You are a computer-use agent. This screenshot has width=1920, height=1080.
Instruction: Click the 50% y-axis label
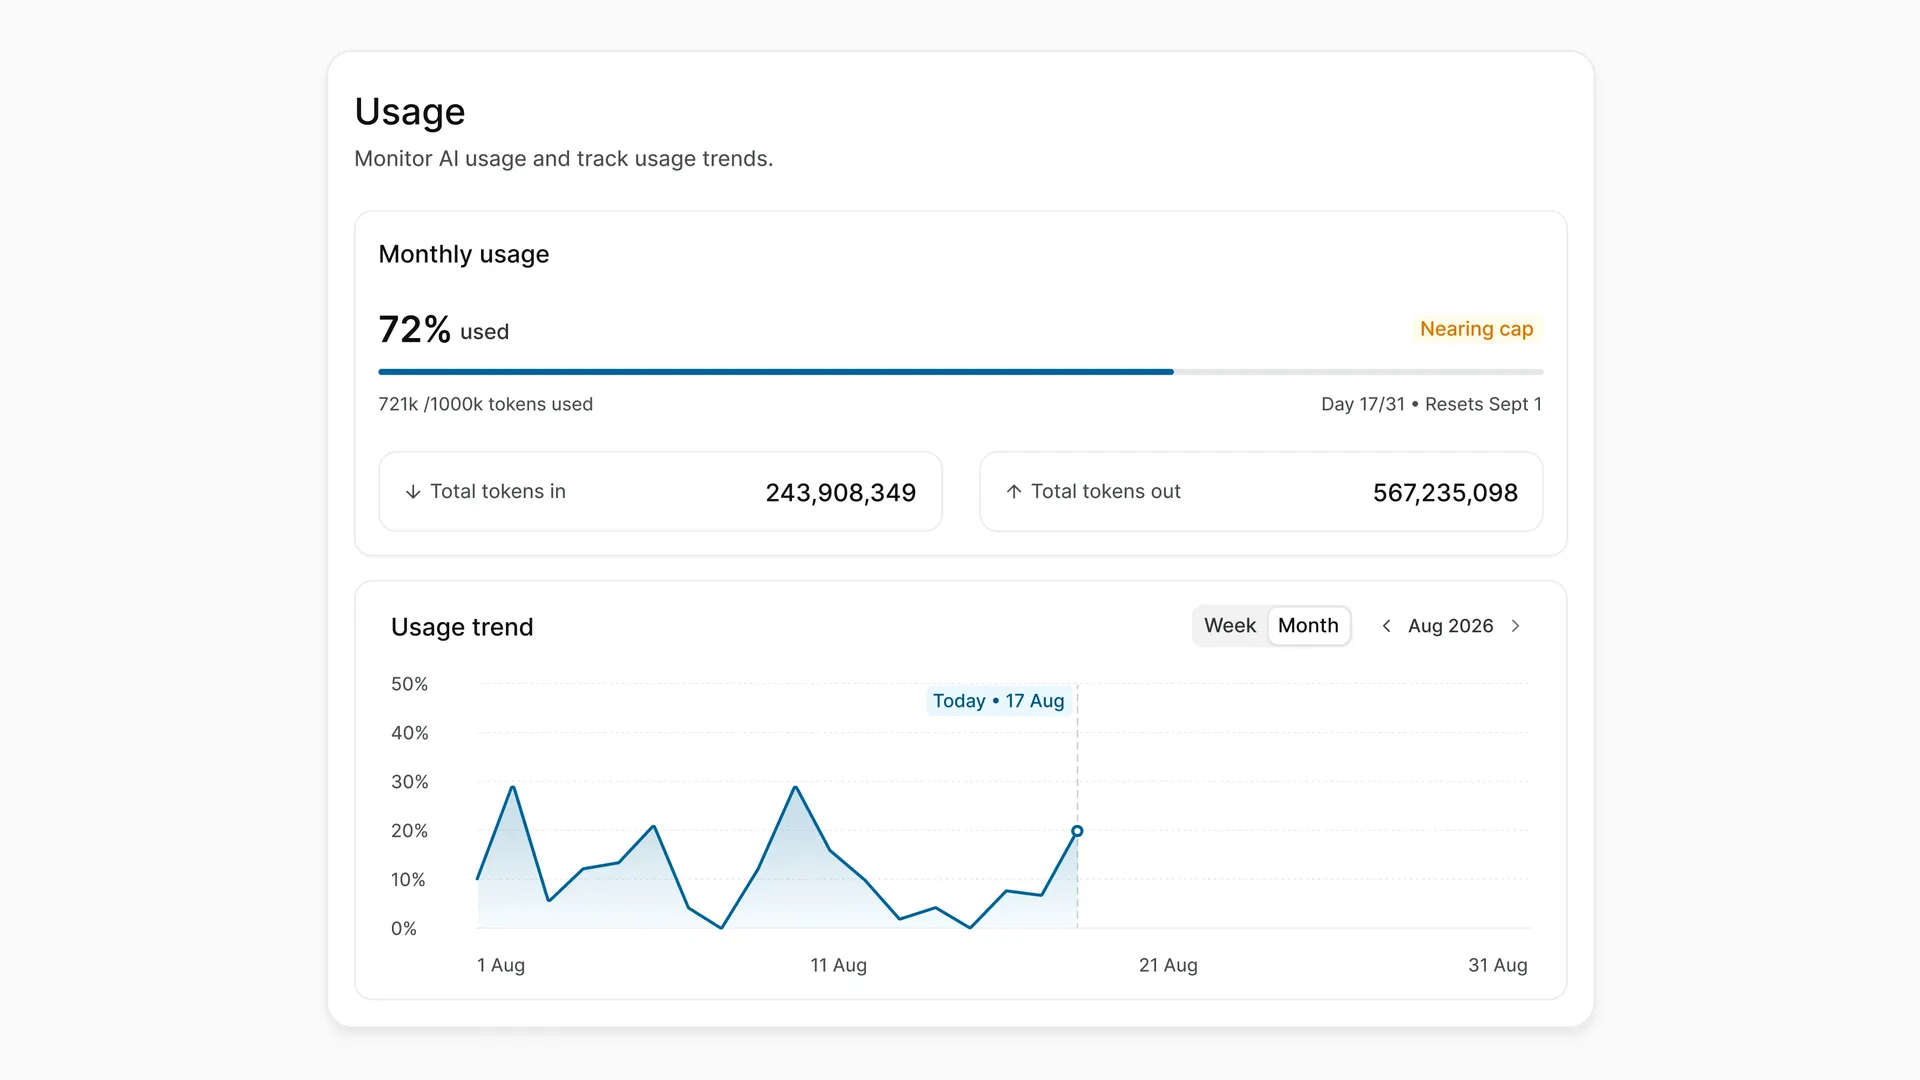point(409,684)
